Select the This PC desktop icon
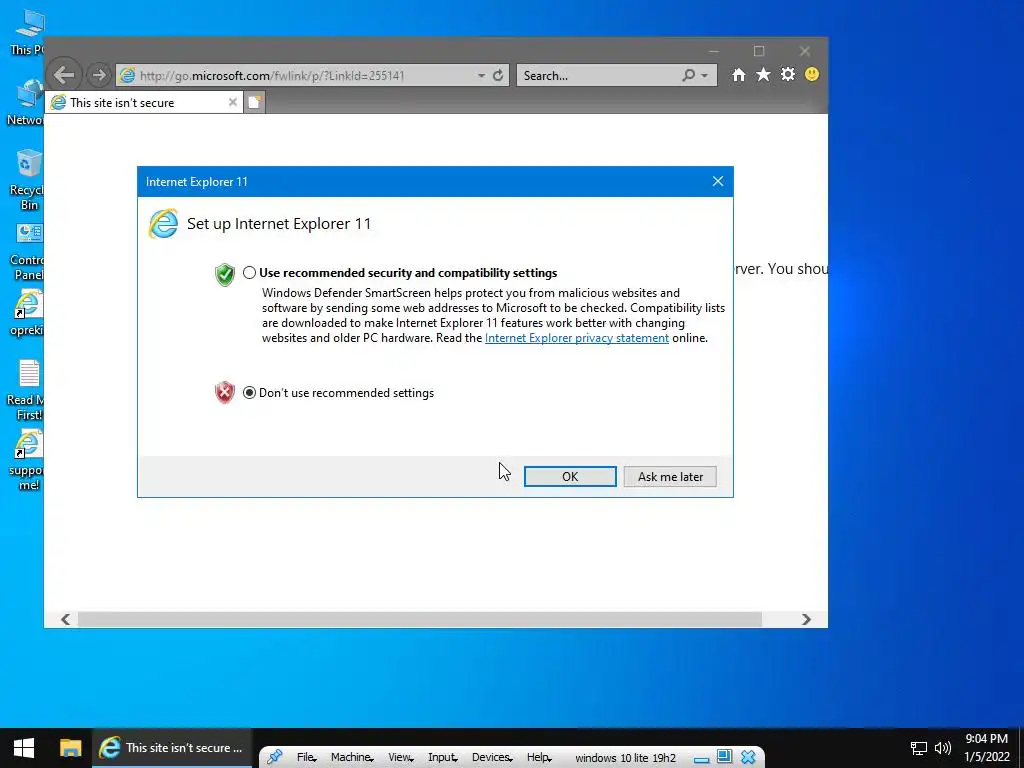This screenshot has height=768, width=1024. point(27,33)
